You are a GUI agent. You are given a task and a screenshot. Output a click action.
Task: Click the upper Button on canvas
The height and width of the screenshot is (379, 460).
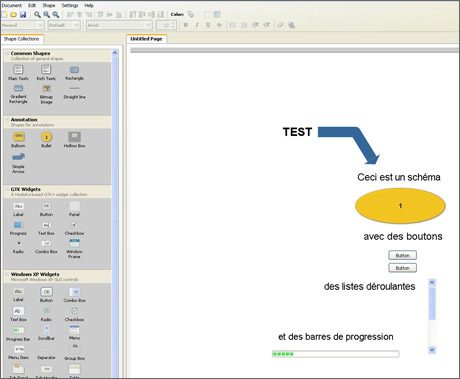tap(403, 255)
